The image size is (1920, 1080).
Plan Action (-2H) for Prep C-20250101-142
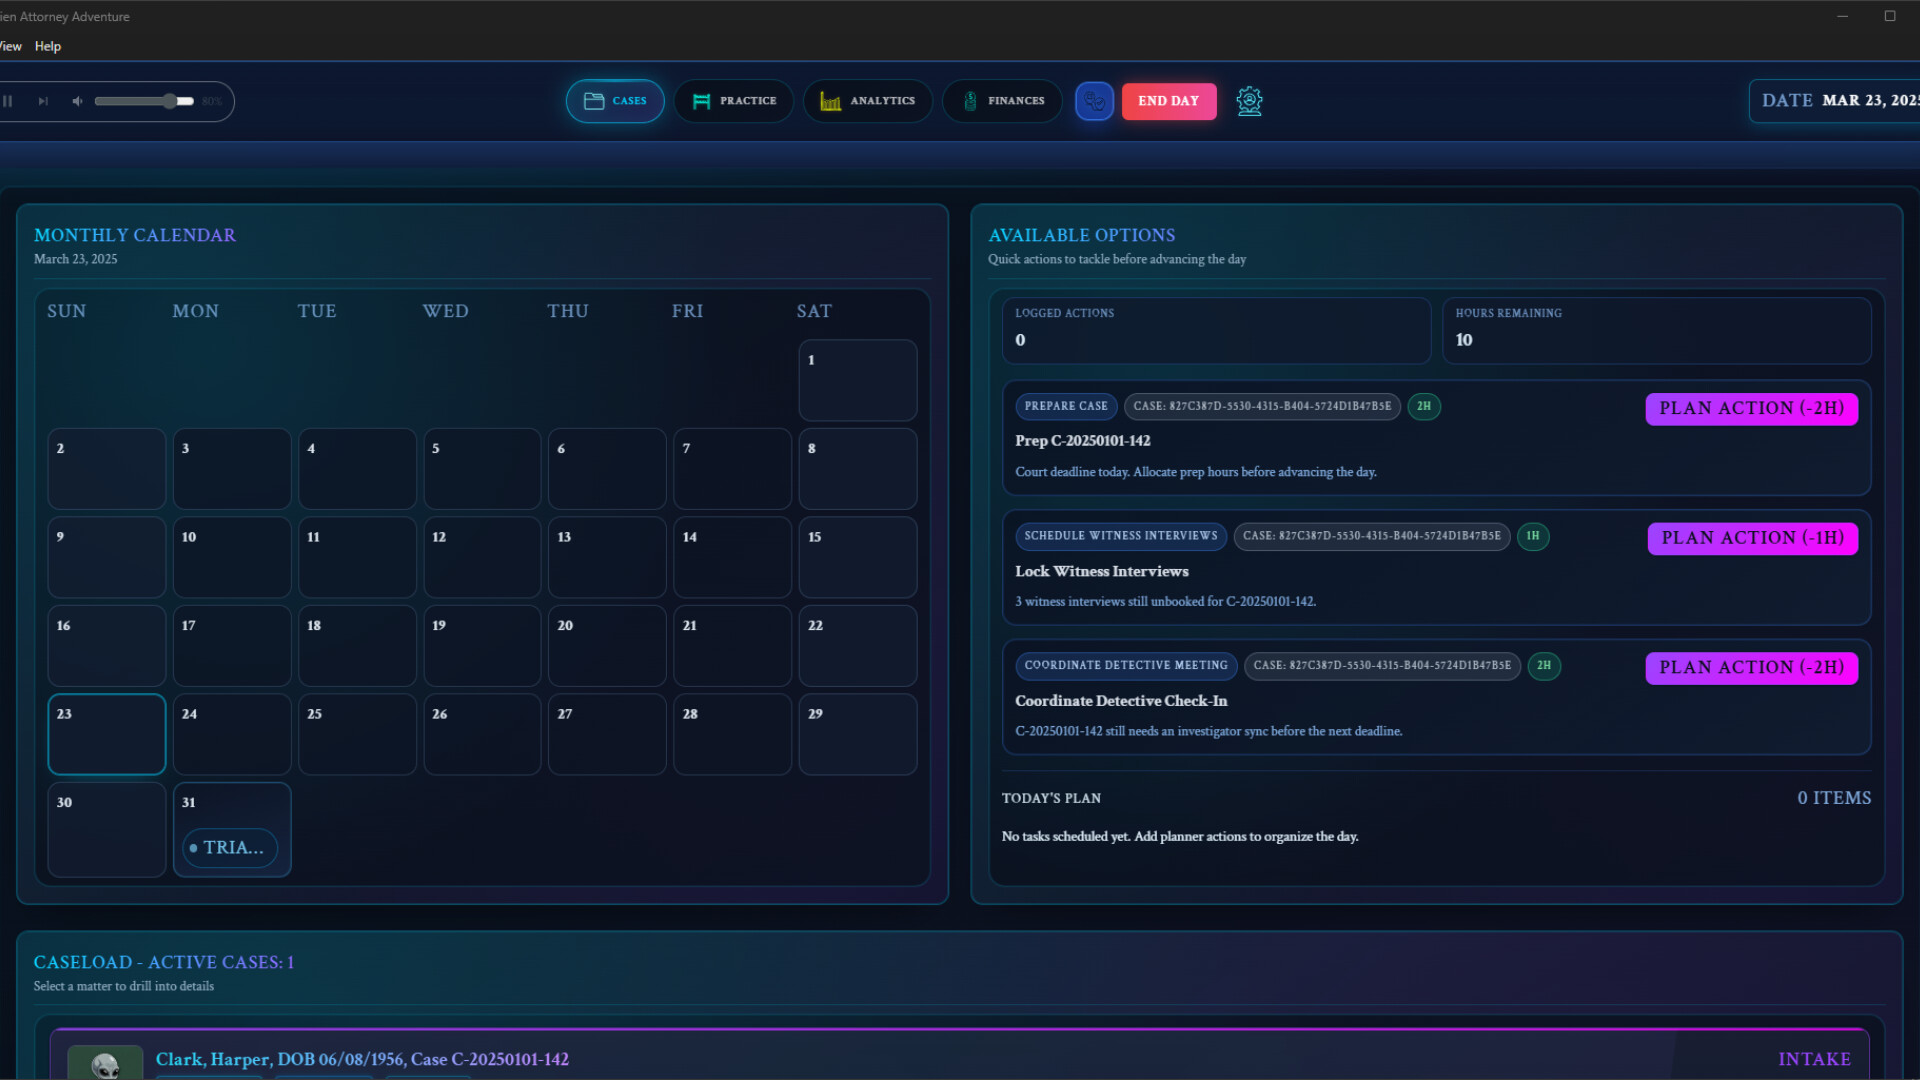click(x=1751, y=408)
